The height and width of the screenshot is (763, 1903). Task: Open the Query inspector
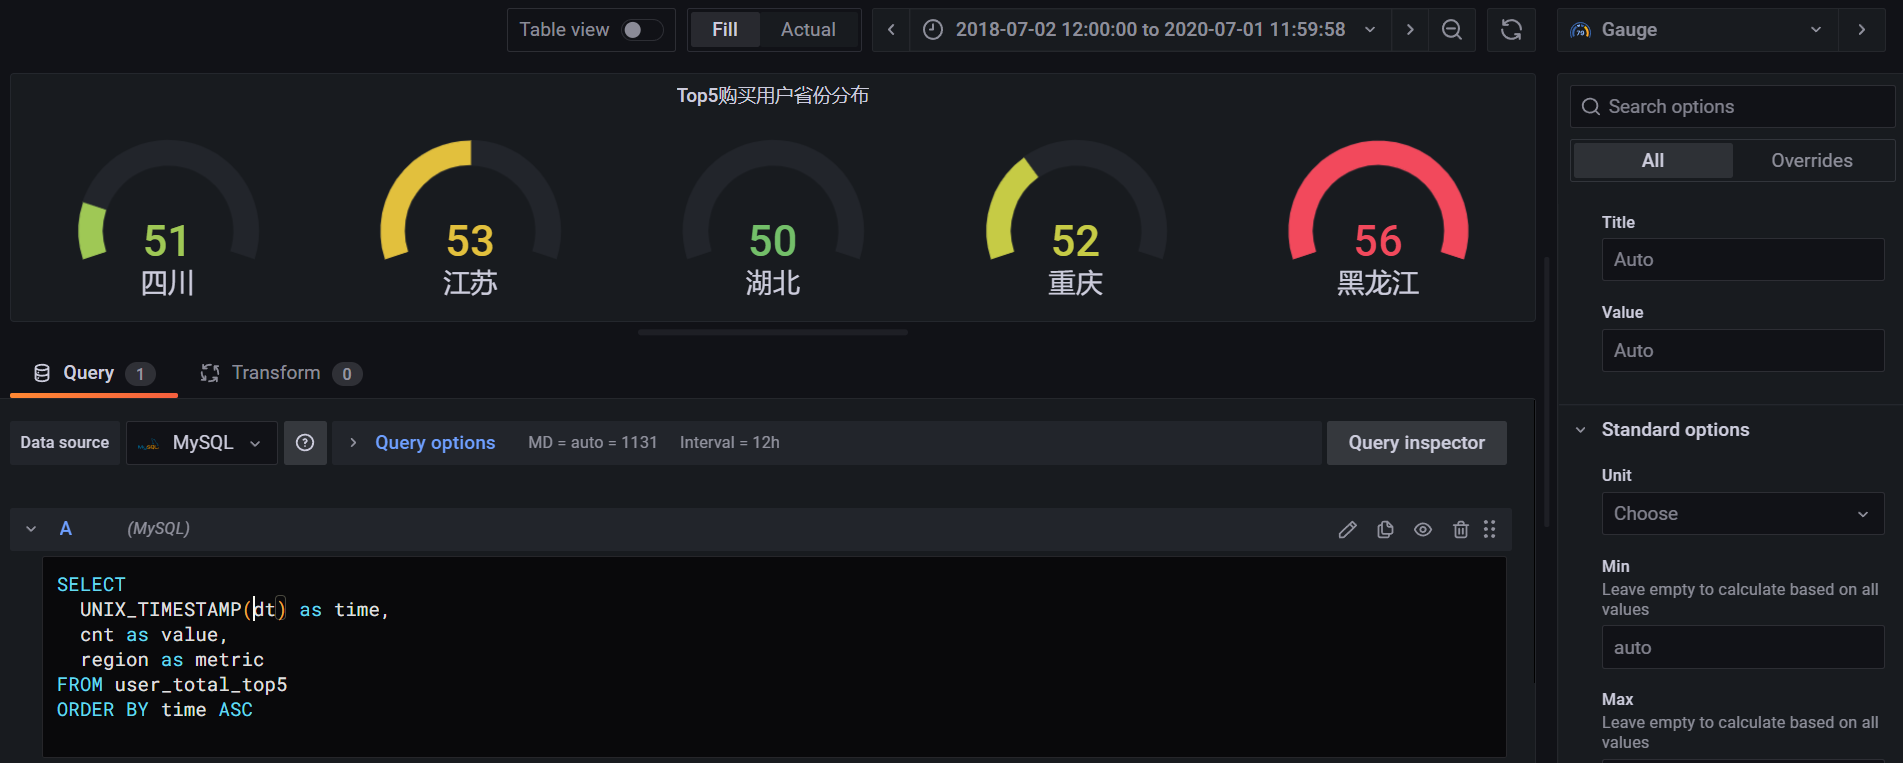pyautogui.click(x=1416, y=443)
